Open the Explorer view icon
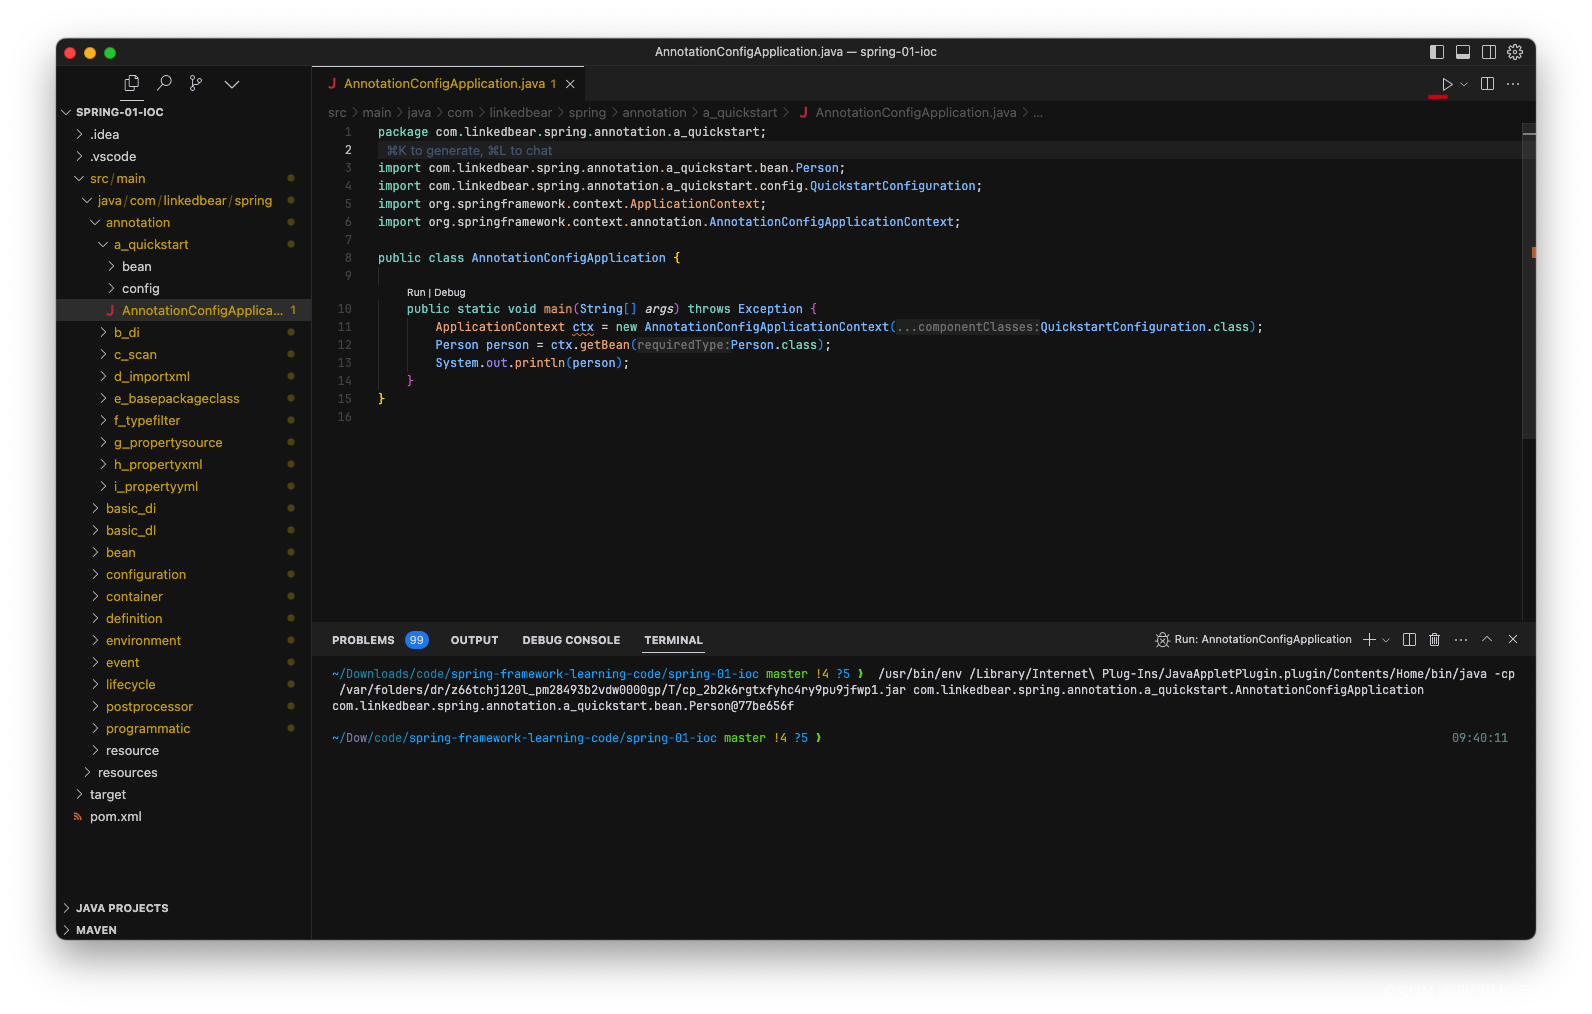This screenshot has width=1592, height=1014. pos(132,84)
